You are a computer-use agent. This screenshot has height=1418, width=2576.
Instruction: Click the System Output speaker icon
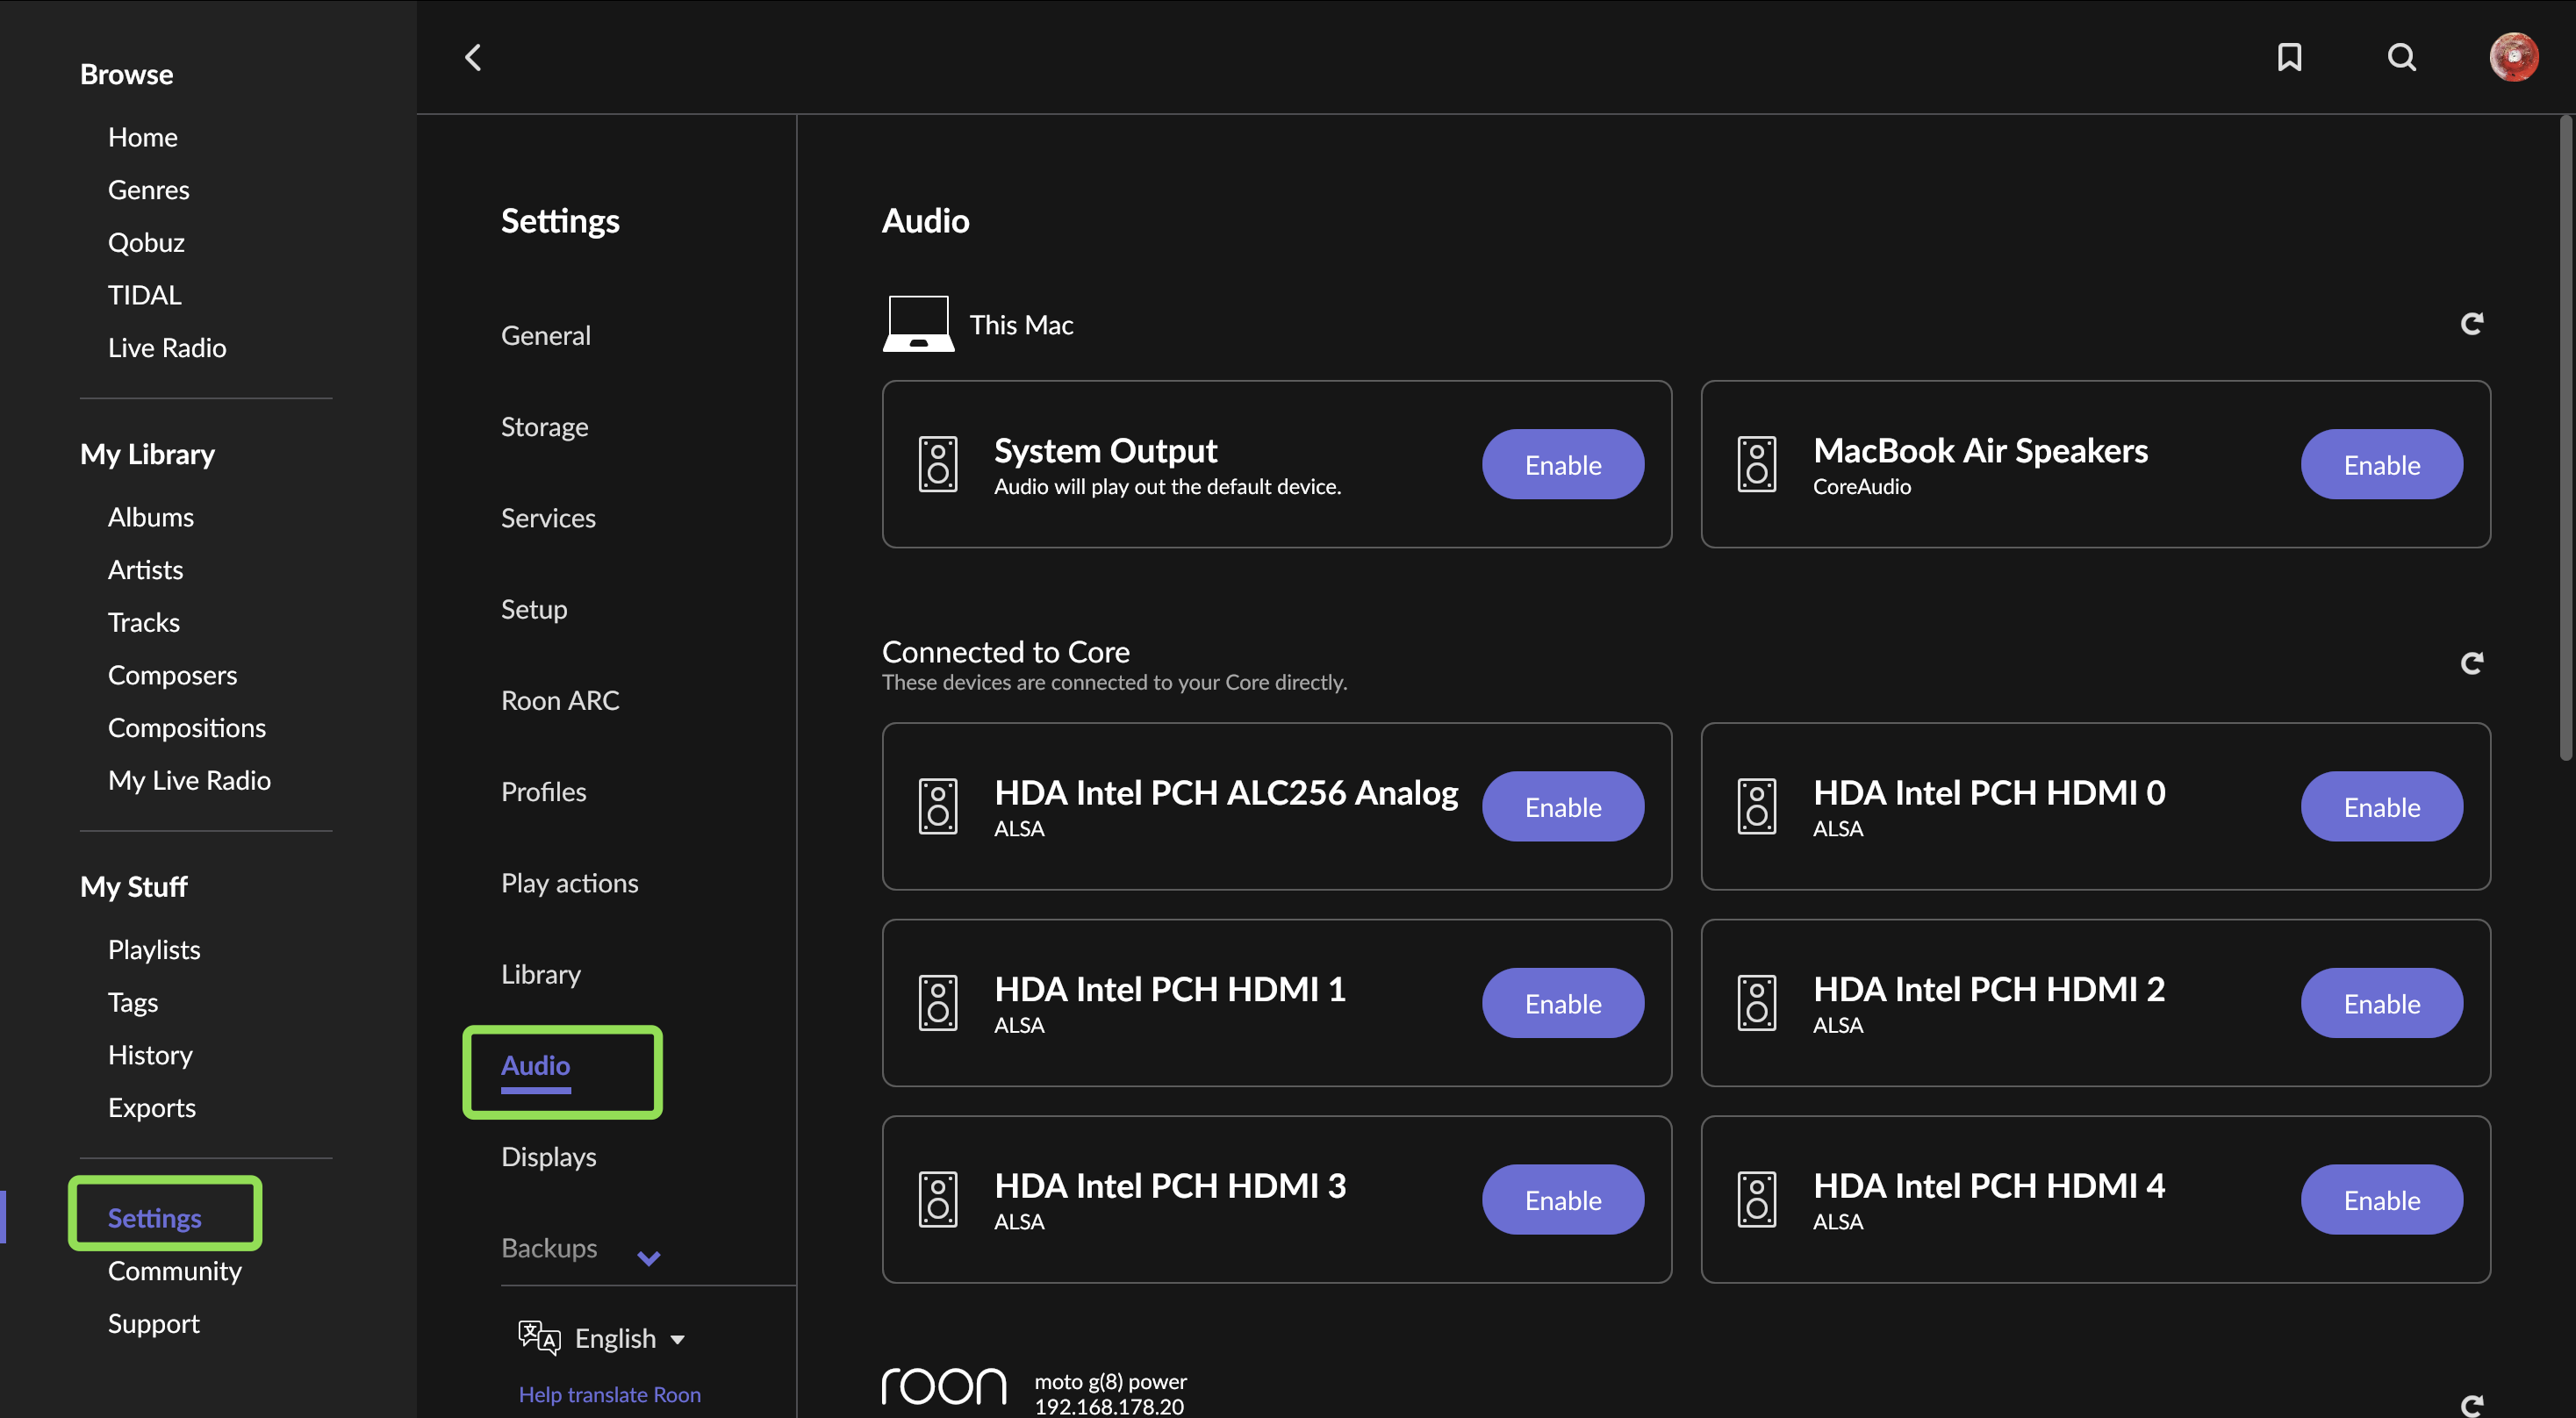937,464
